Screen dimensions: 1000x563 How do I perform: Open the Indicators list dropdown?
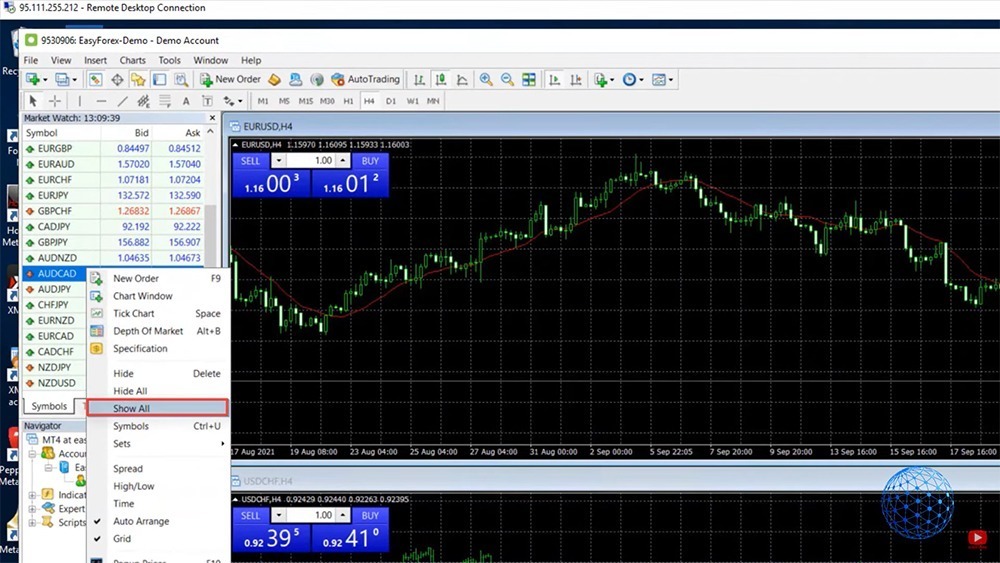603,80
